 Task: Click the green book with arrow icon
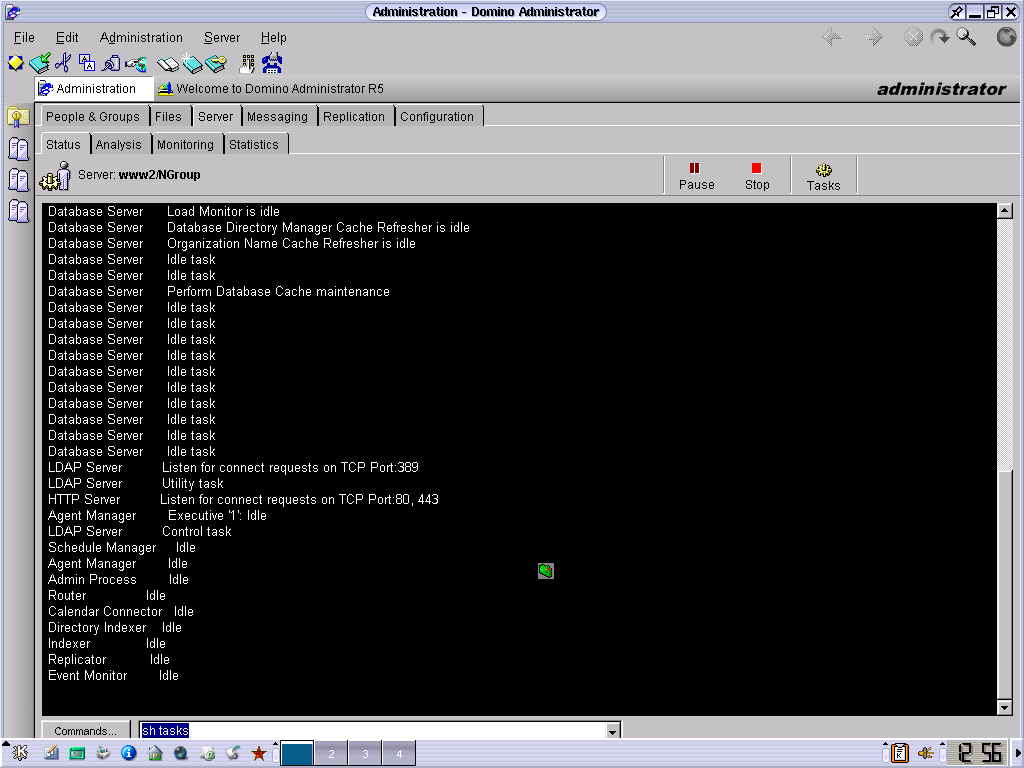(39, 63)
